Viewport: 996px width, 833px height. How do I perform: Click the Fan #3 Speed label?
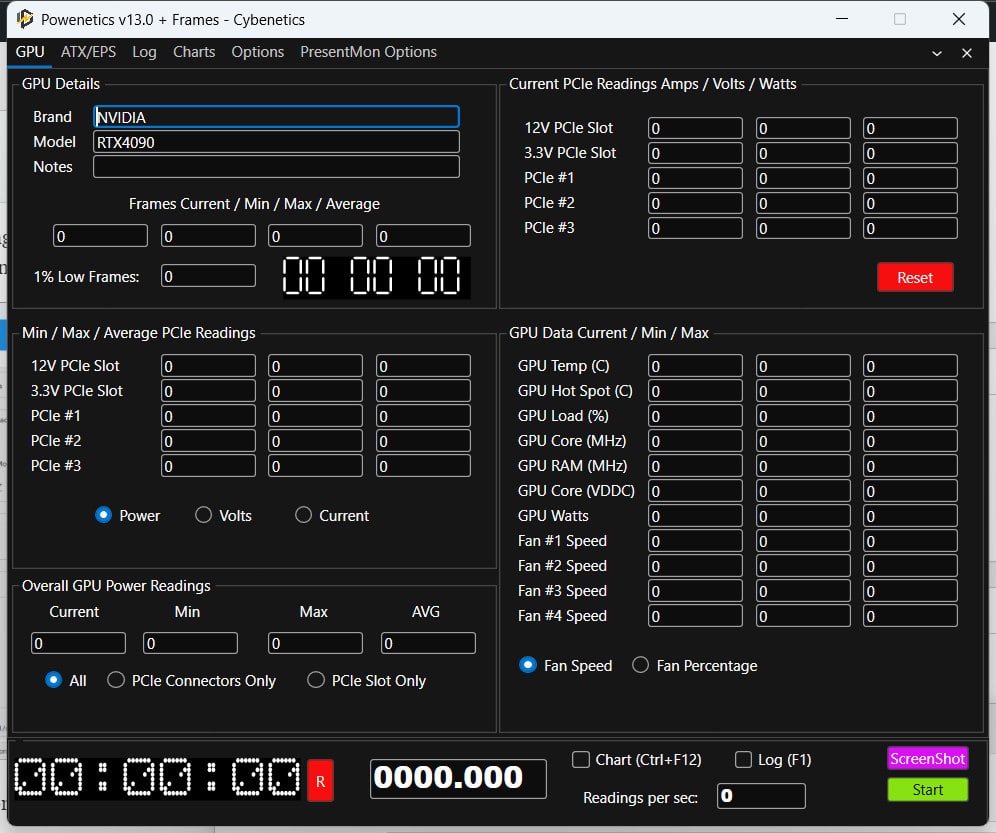[562, 591]
